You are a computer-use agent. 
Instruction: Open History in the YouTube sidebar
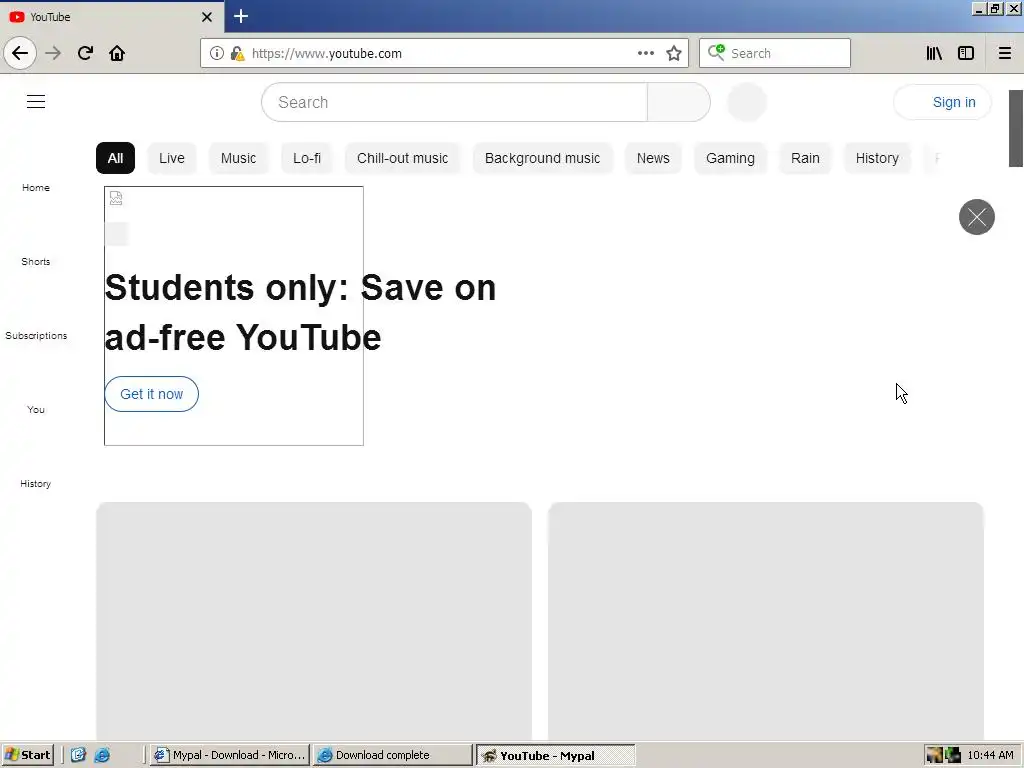point(36,483)
